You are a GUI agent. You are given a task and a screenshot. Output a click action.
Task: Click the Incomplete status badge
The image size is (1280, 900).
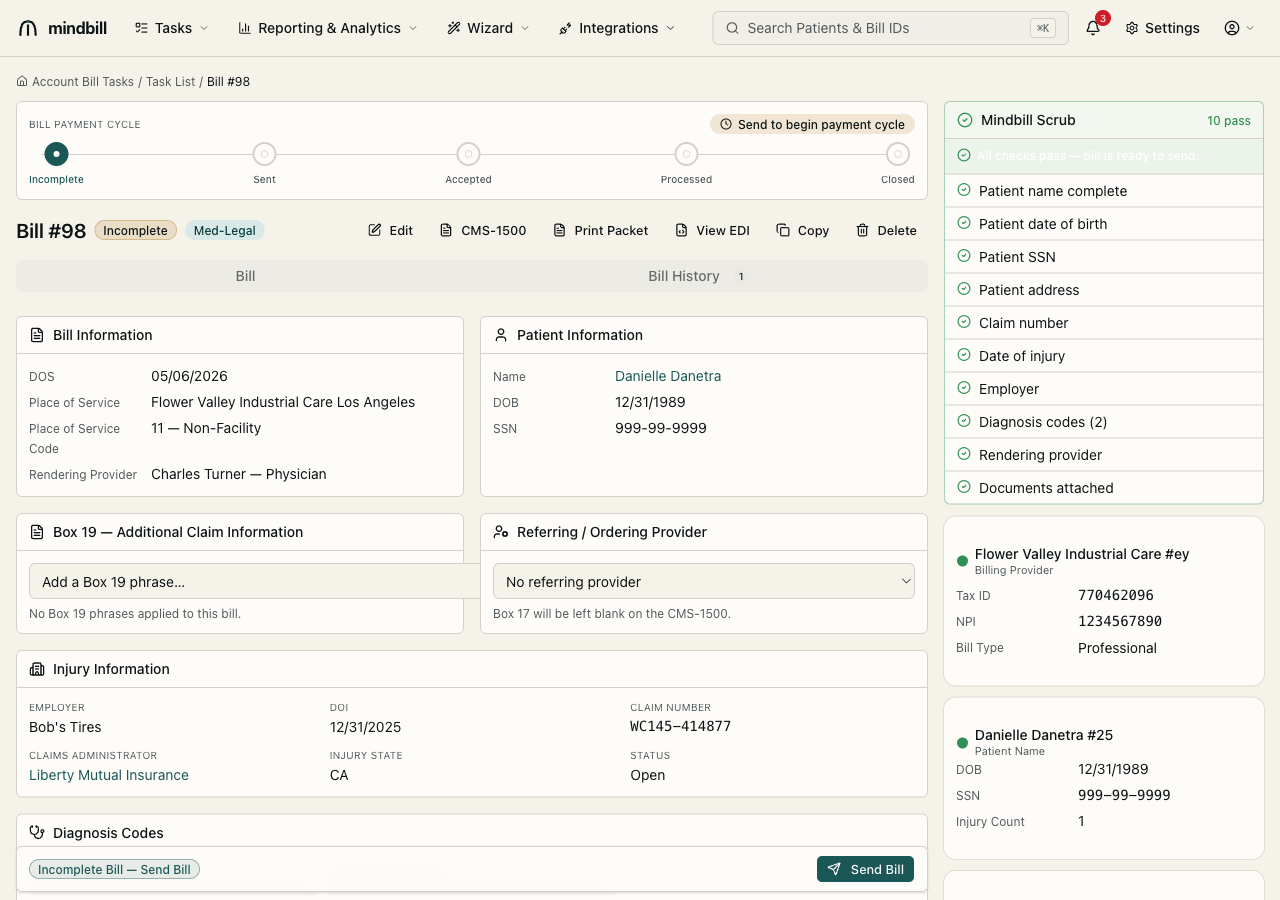coord(136,230)
